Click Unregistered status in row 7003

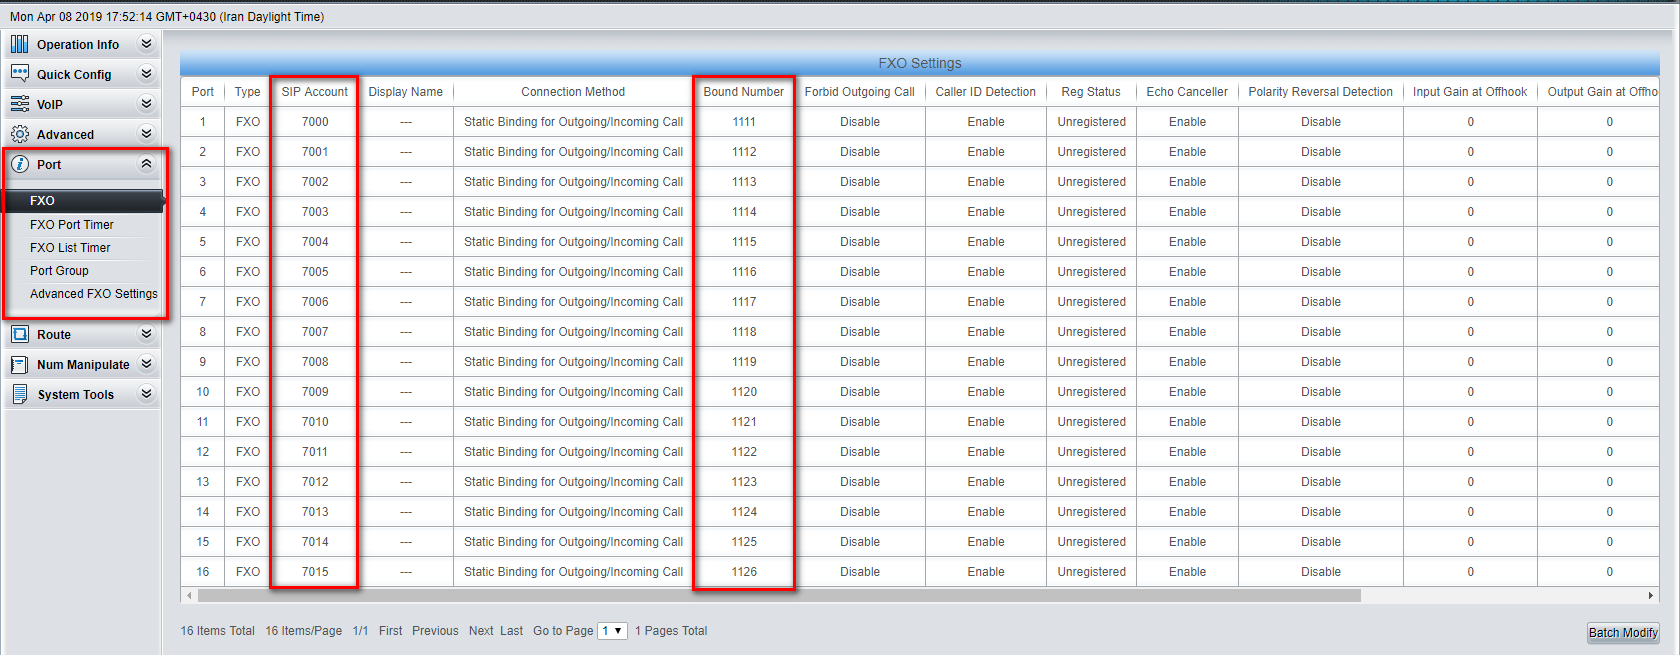pos(1092,212)
